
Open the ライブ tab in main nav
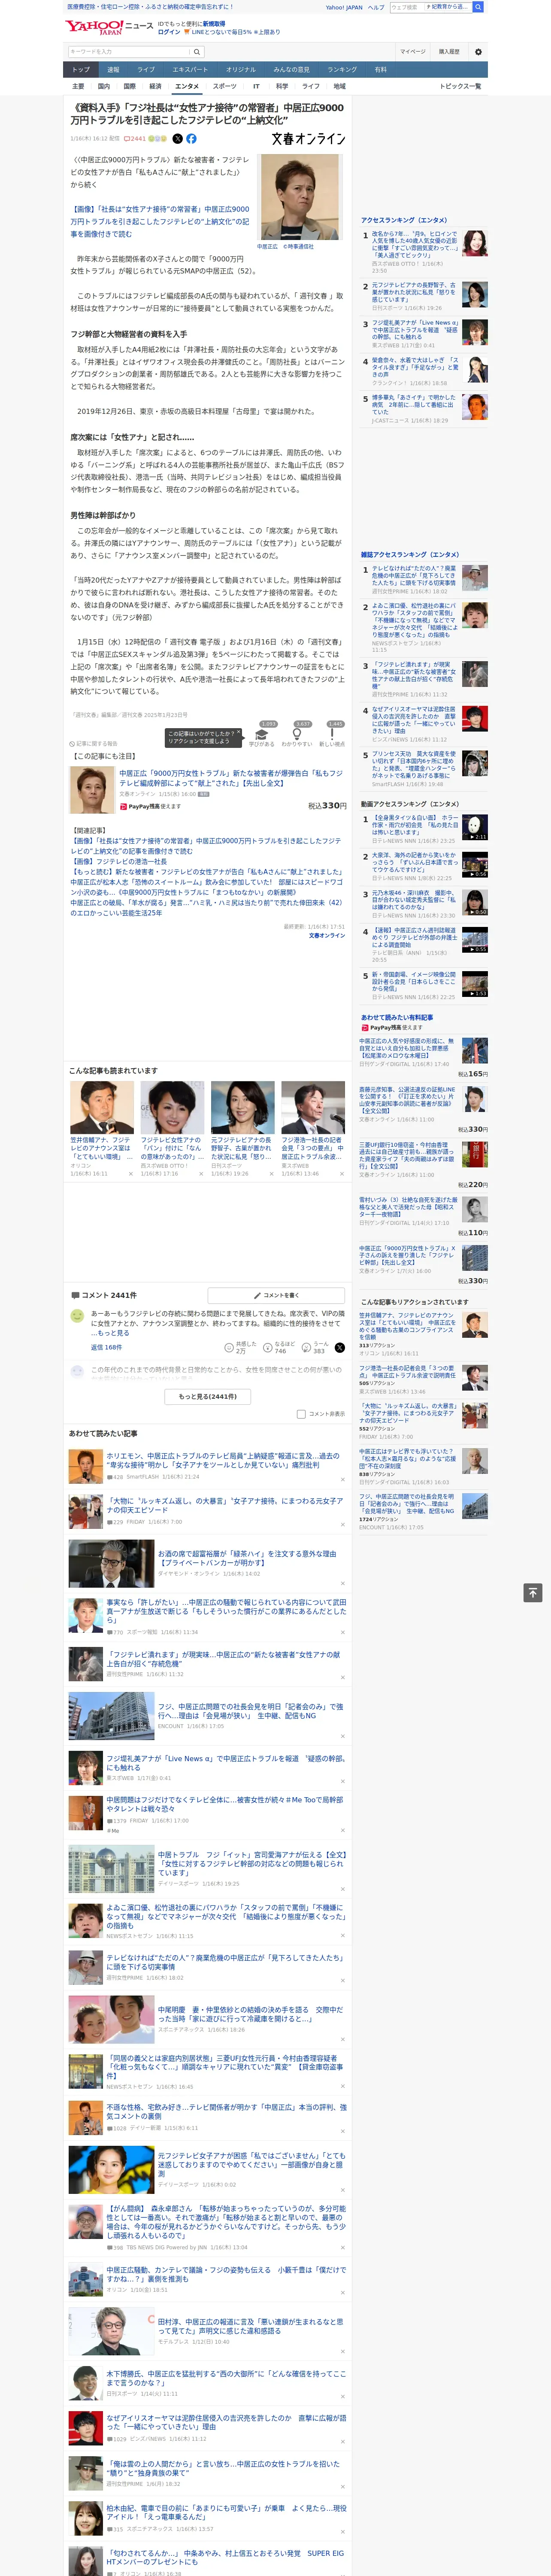coord(146,69)
